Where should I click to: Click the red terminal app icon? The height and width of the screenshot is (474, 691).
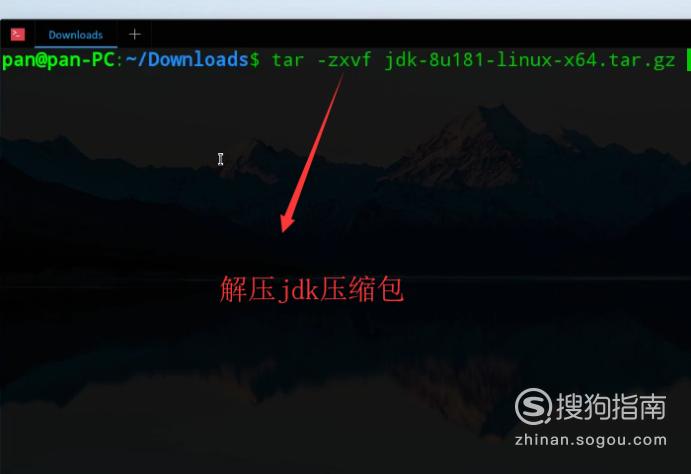[x=18, y=34]
